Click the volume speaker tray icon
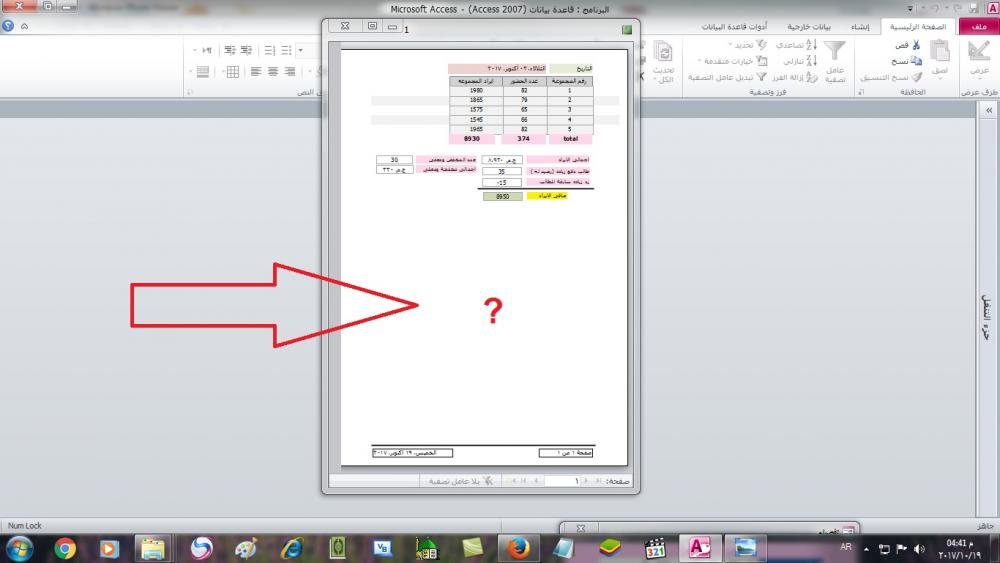The width and height of the screenshot is (1000, 563). [919, 548]
